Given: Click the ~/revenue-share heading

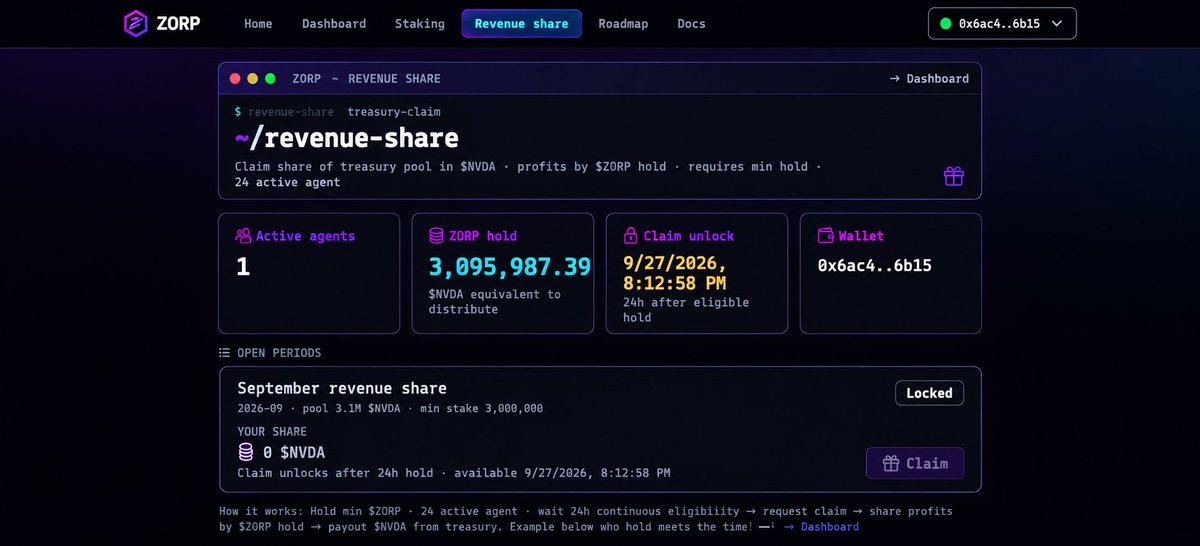Looking at the screenshot, I should click(x=347, y=137).
